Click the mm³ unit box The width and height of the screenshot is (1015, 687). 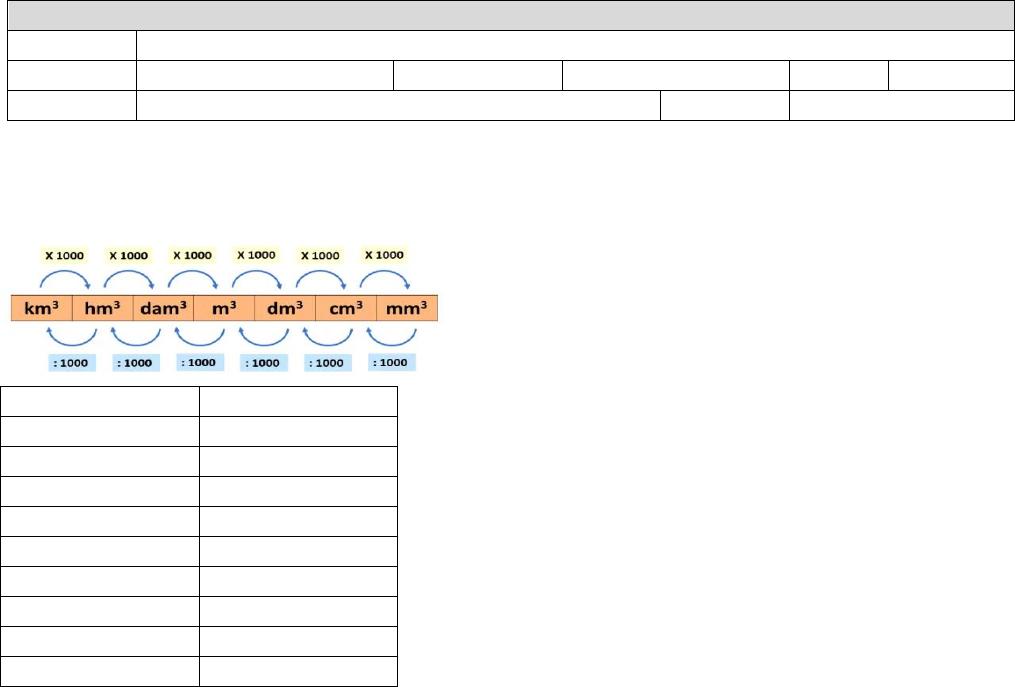(407, 309)
